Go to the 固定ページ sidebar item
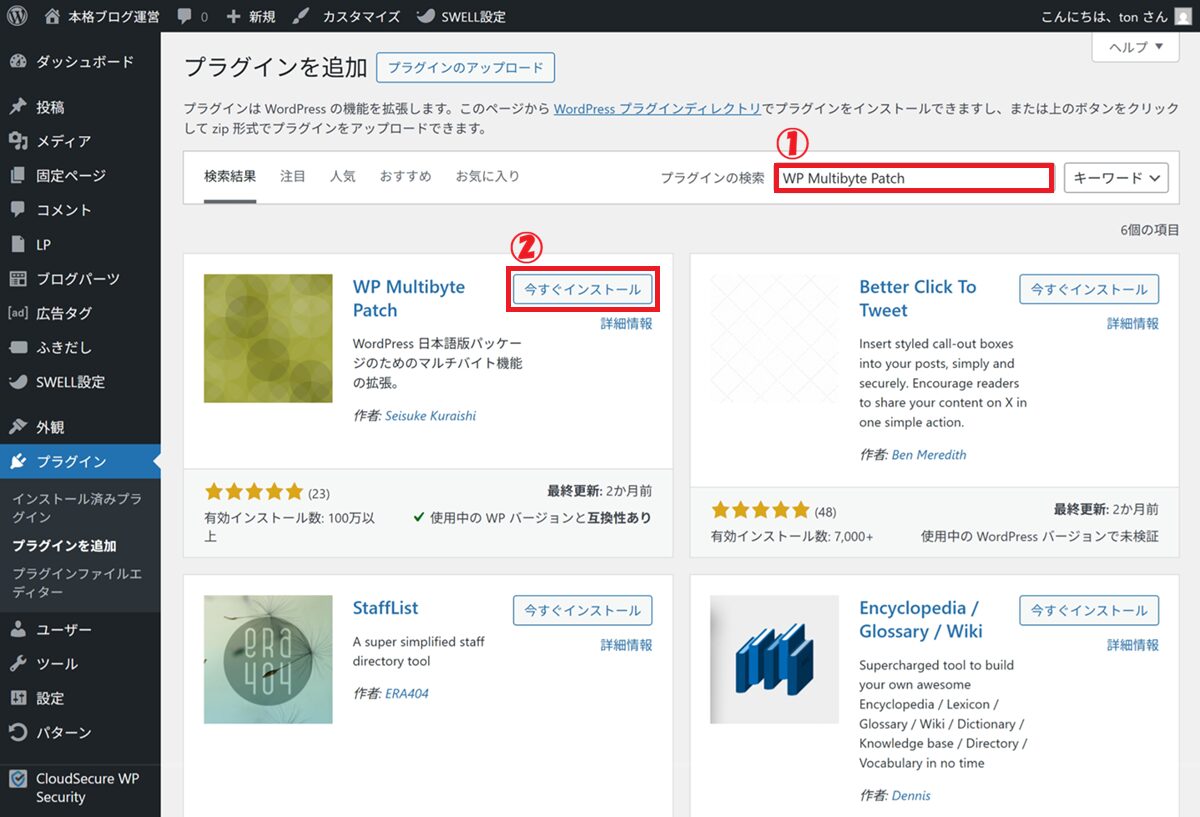1200x817 pixels. tap(70, 176)
